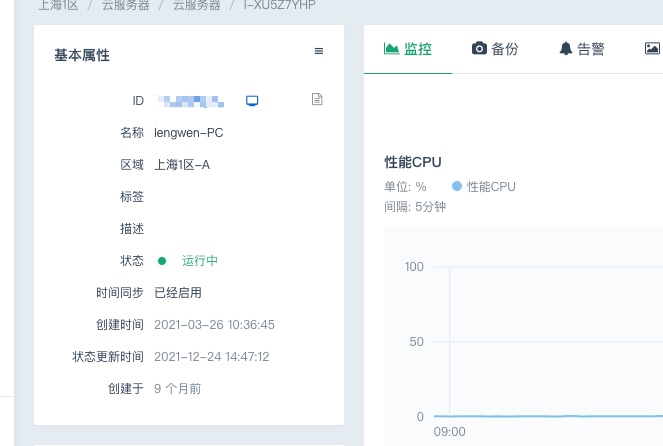Toggle the 性能CPU legend series
This screenshot has width=663, height=446.
tap(484, 186)
